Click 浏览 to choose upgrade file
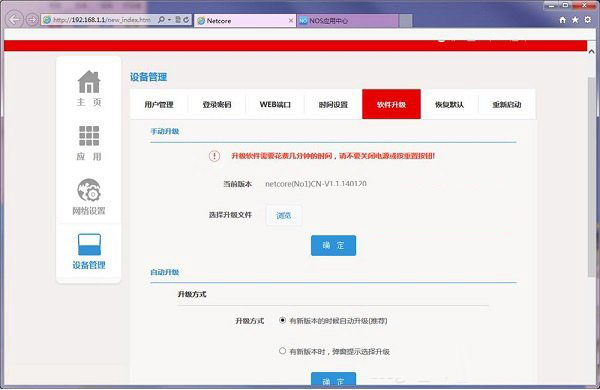Screen dimensions: 600x390 click(284, 215)
